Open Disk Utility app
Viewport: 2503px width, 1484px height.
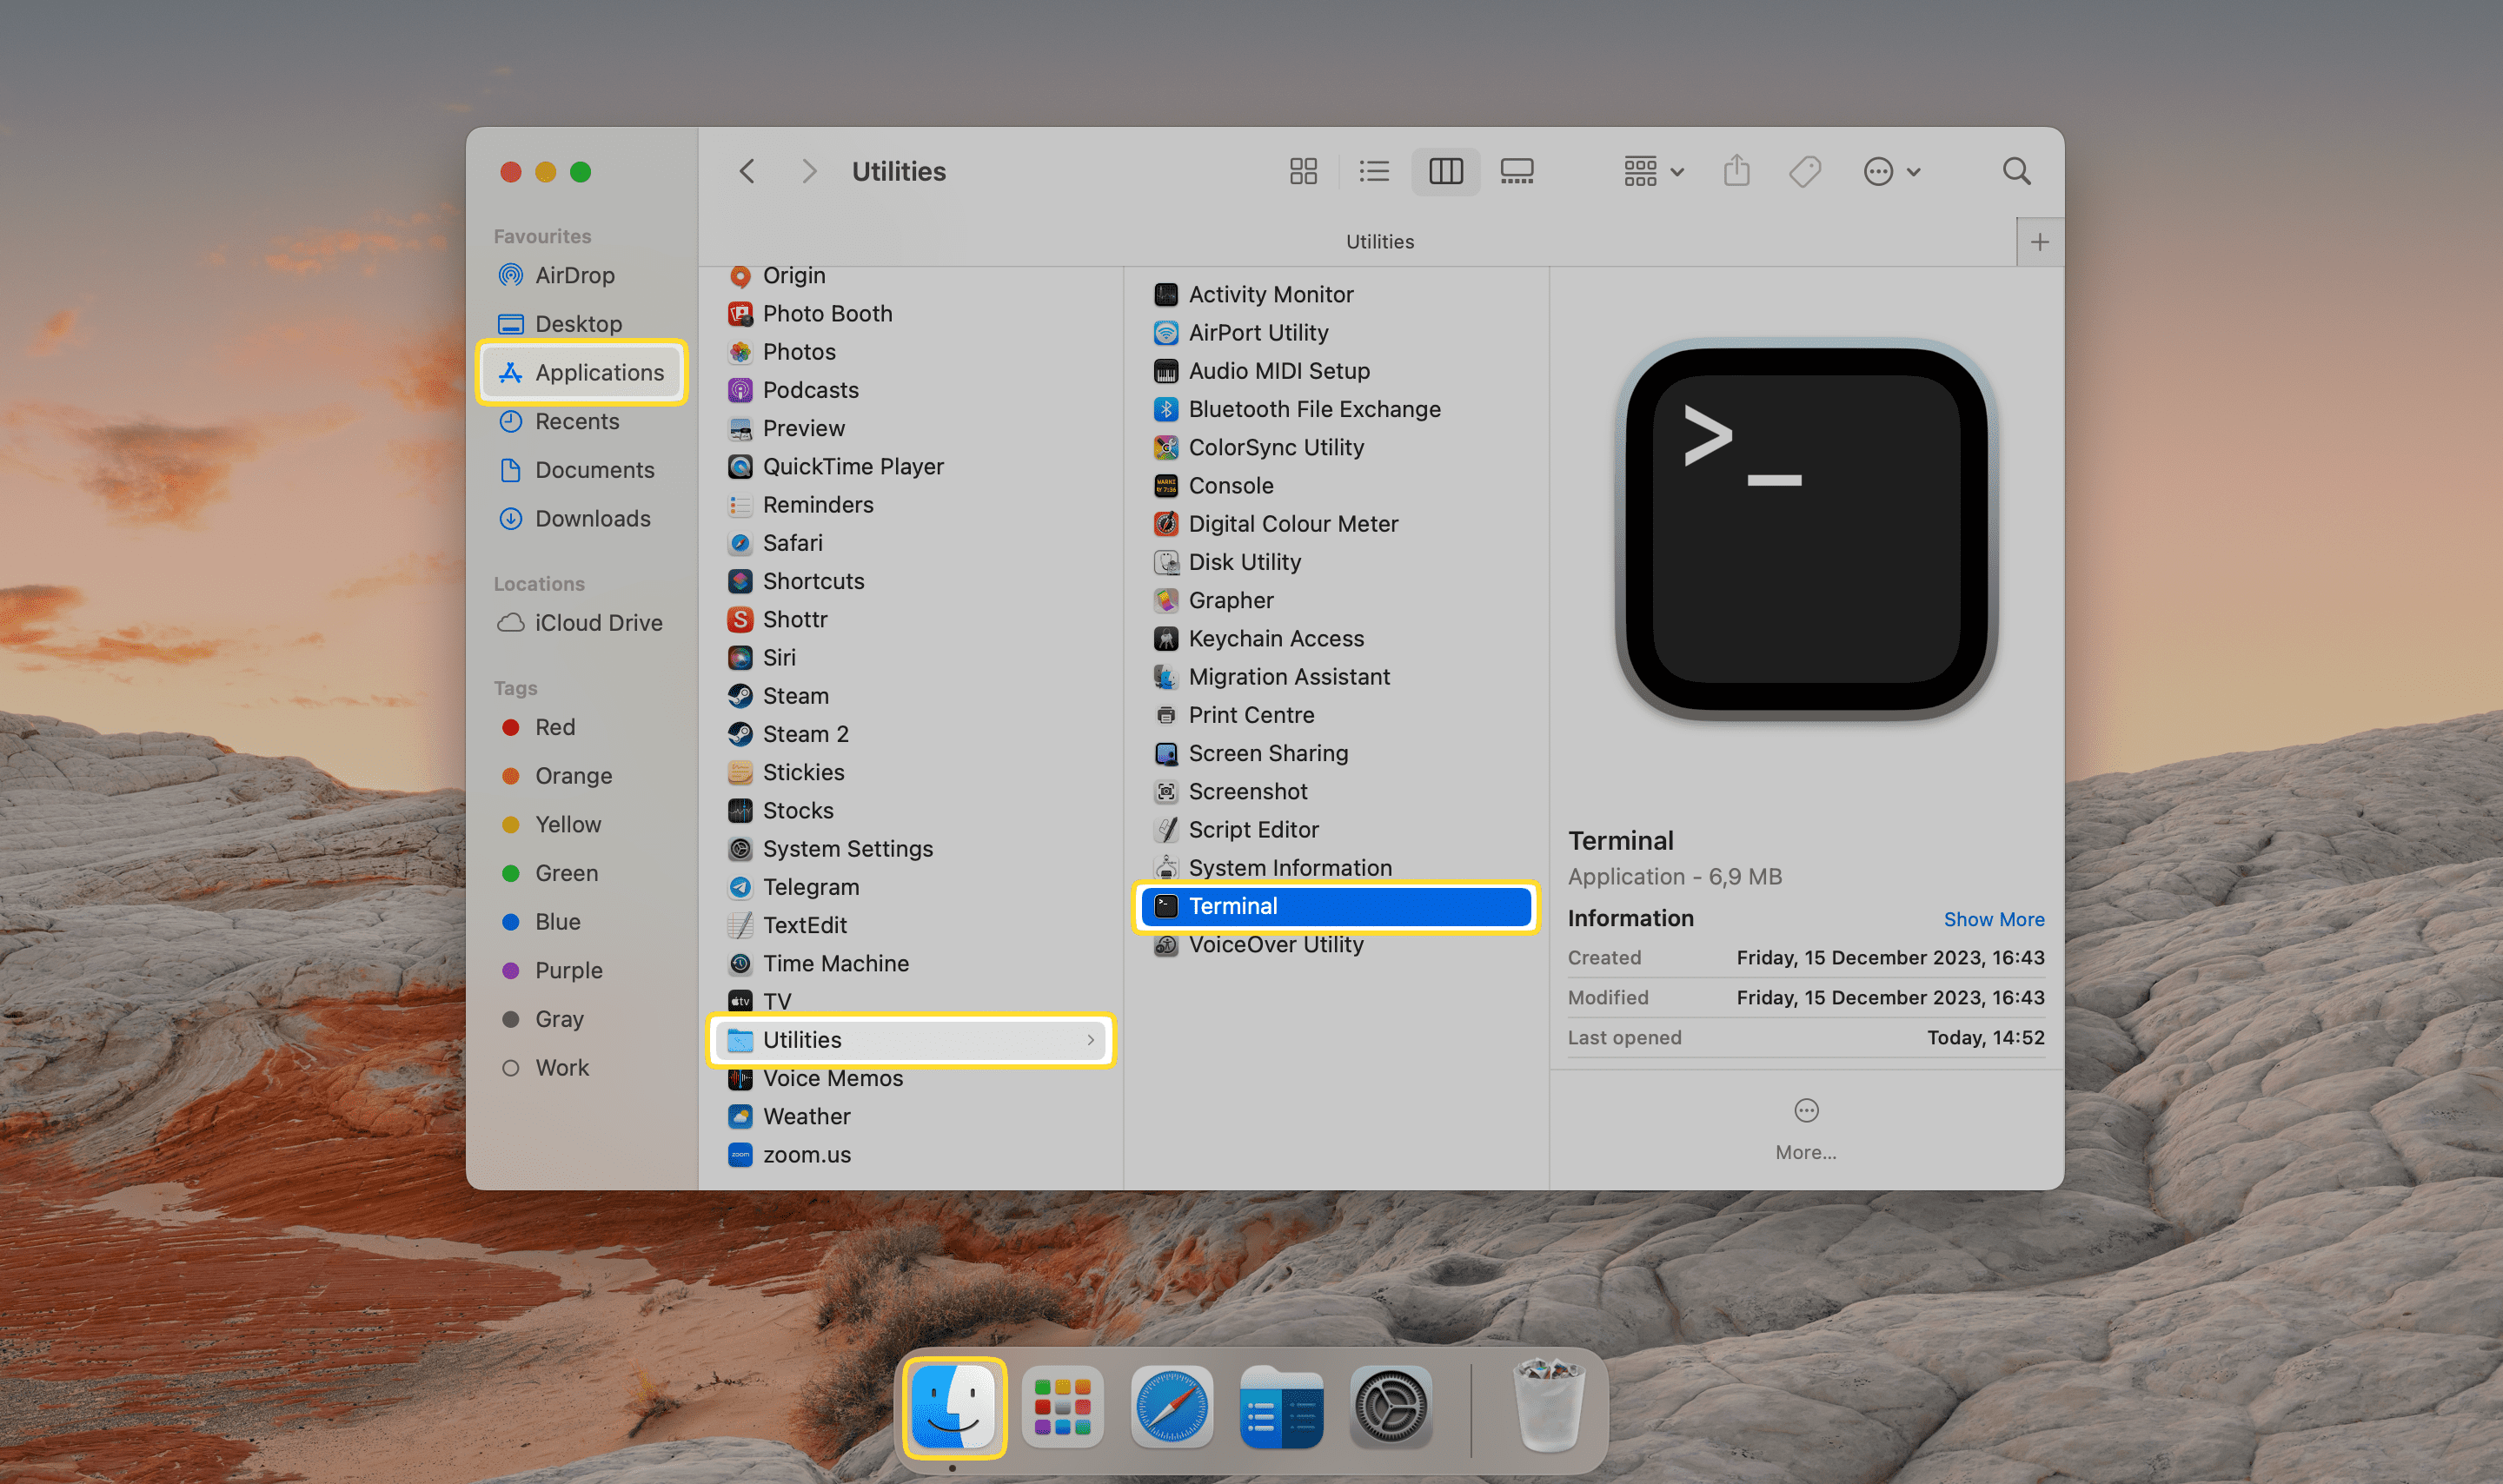[x=1244, y=560]
